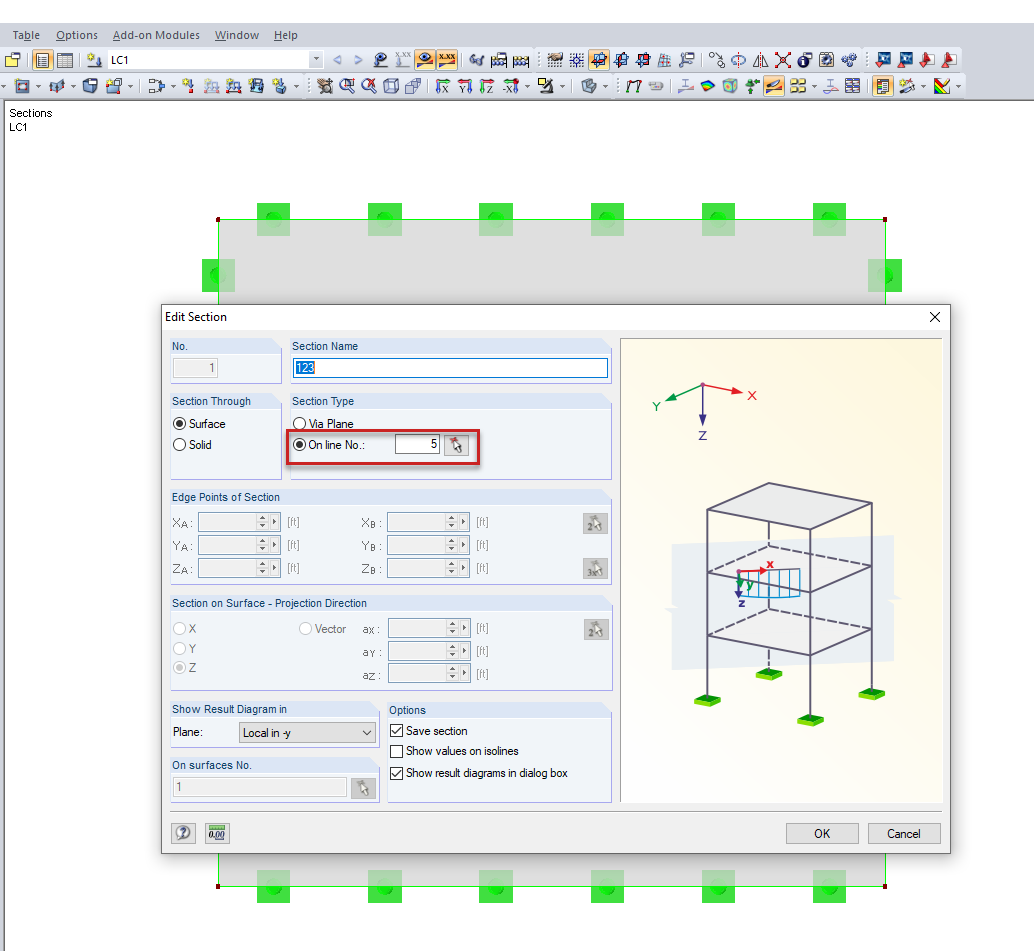The image size is (1034, 951).
Task: Confirm the section with OK
Action: pyautogui.click(x=822, y=833)
